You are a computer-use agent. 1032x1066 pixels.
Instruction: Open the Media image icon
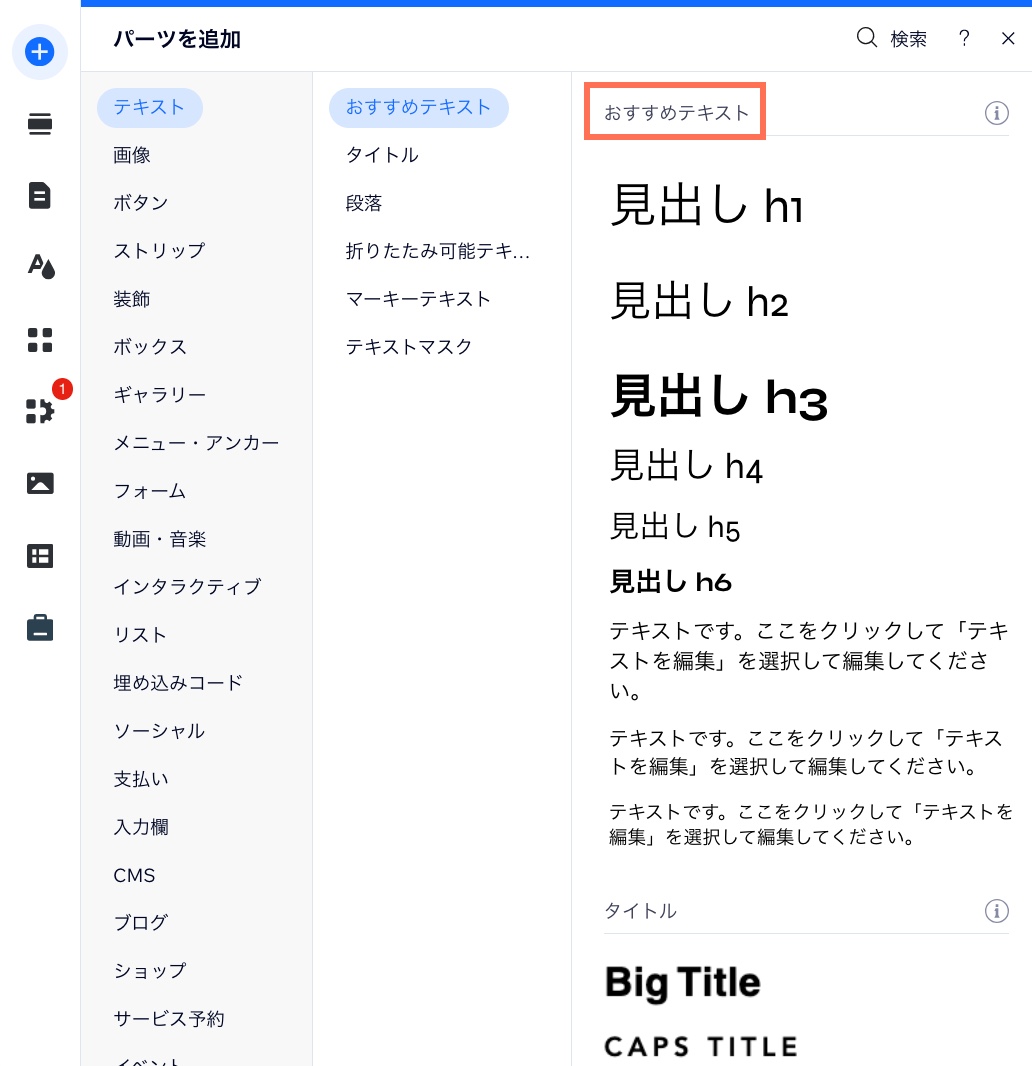39,483
